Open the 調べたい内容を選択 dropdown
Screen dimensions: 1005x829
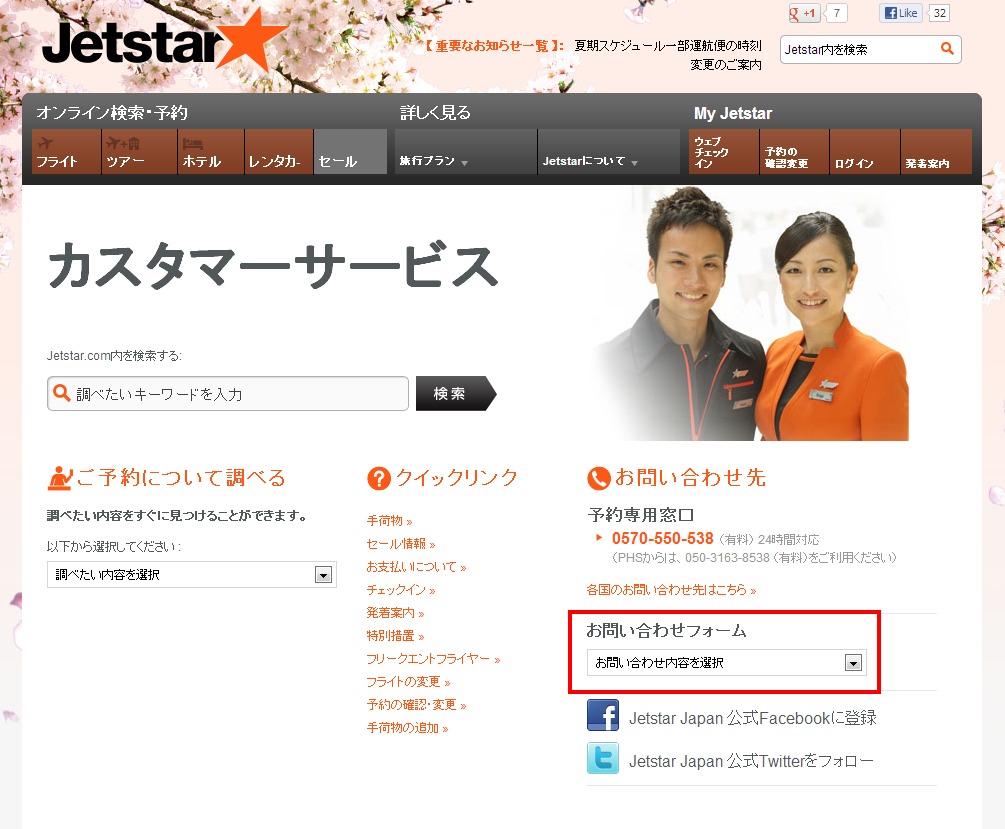(323, 574)
